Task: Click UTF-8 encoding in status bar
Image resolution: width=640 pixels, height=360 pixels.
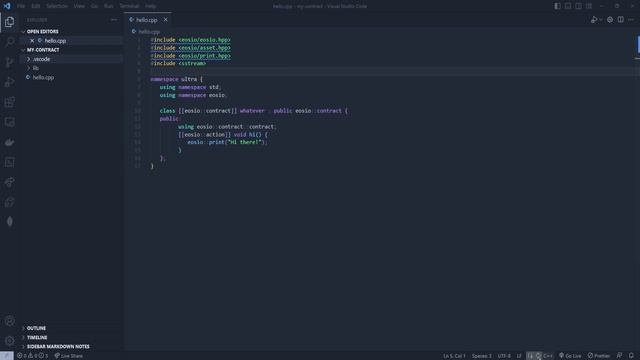Action: point(504,356)
